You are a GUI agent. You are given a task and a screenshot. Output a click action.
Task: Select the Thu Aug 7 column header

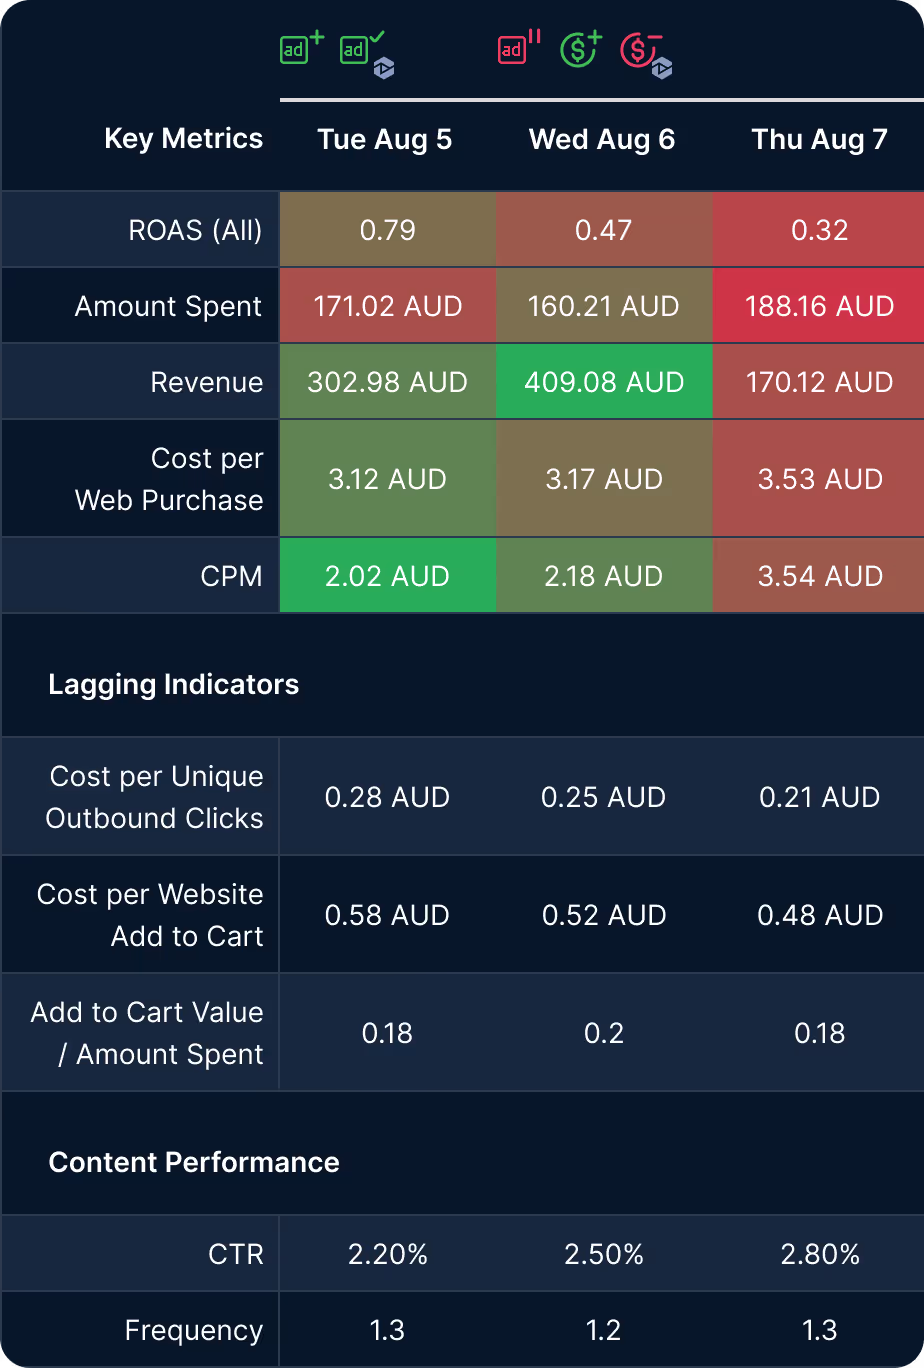[x=820, y=140]
